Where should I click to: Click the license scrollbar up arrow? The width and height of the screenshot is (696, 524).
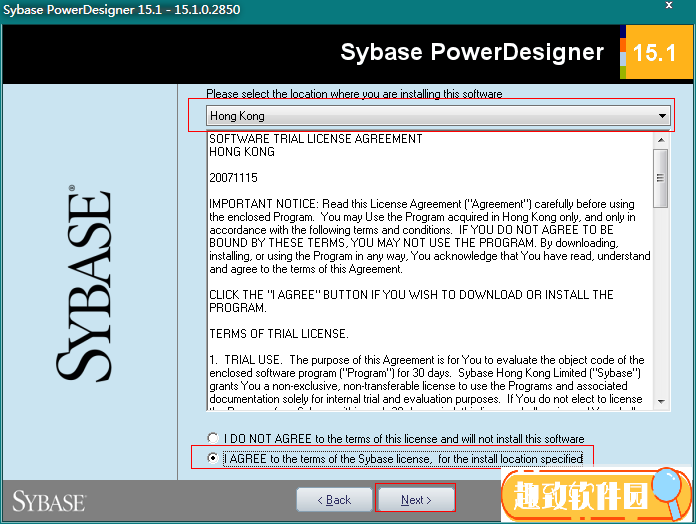[661, 140]
